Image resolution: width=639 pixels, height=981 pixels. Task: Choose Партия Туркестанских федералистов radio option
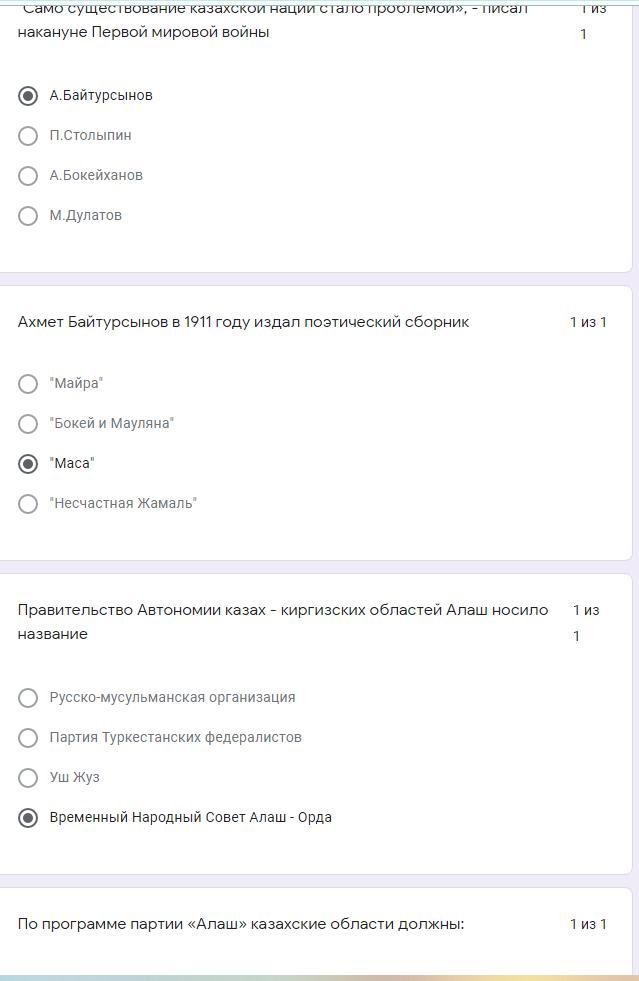coord(28,738)
